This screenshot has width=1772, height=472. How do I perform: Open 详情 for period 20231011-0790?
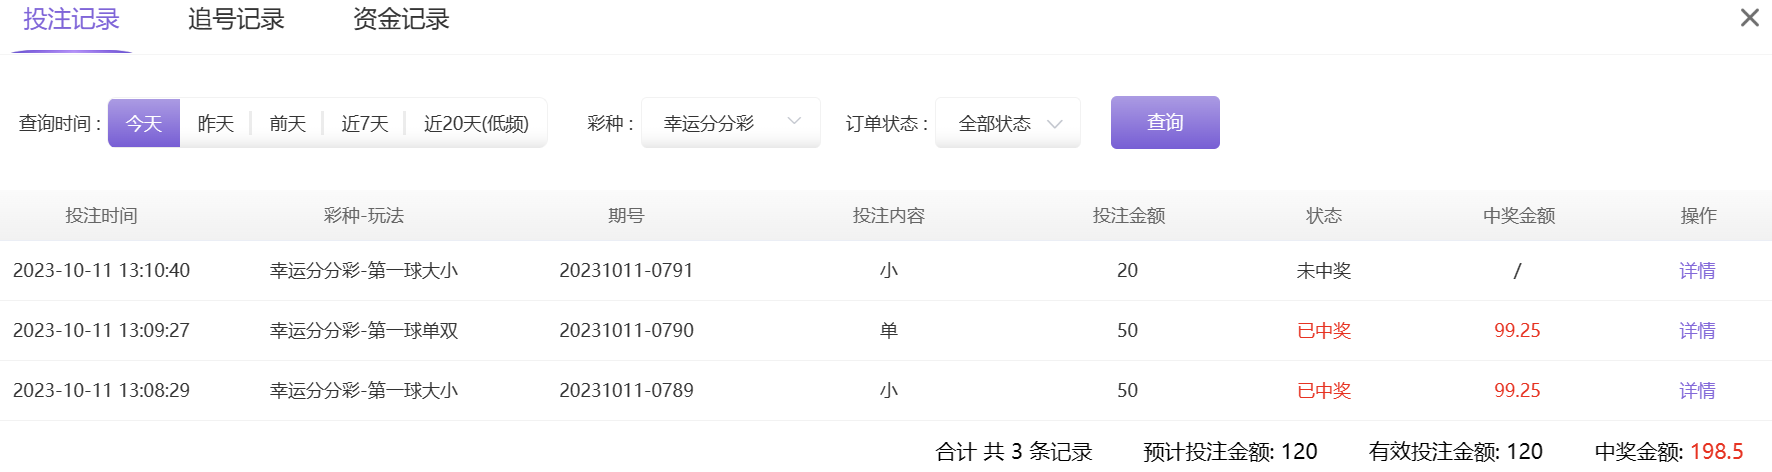pos(1697,331)
